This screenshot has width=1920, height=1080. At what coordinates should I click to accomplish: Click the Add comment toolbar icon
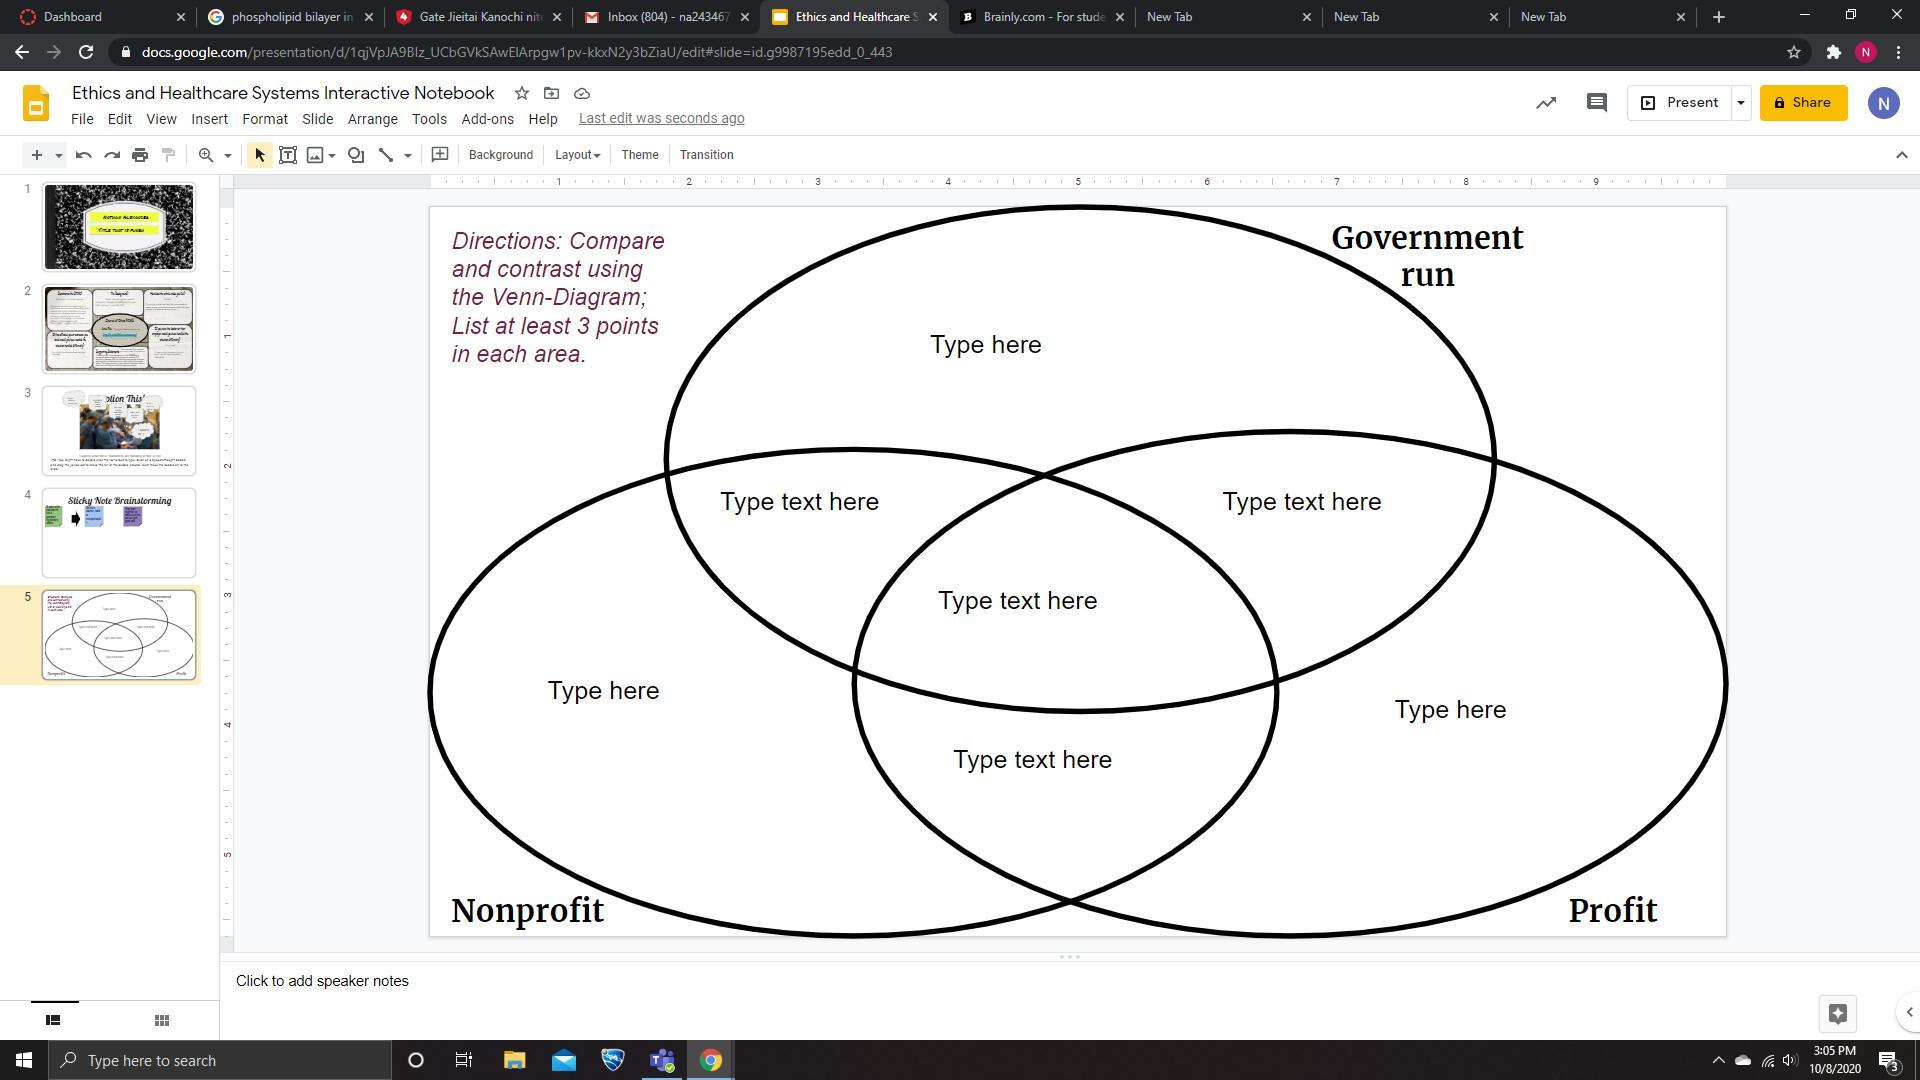[439, 154]
